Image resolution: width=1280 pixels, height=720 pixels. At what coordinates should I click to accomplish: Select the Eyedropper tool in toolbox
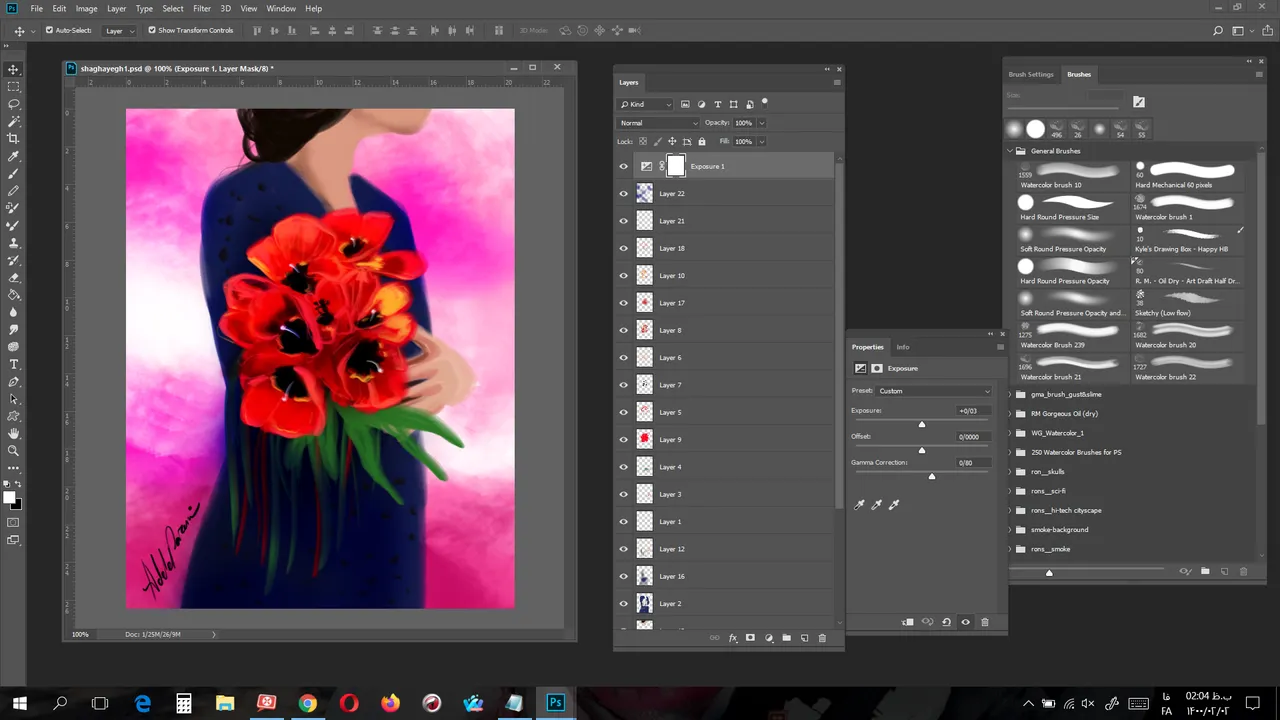point(14,156)
